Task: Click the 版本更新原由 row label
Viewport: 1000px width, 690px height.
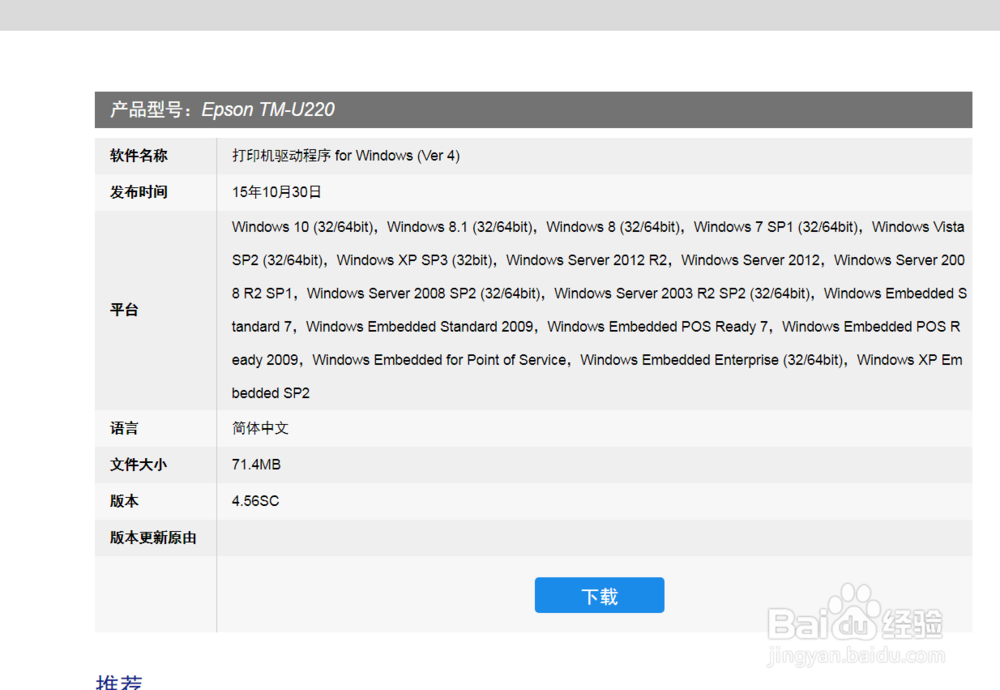Action: click(x=153, y=538)
